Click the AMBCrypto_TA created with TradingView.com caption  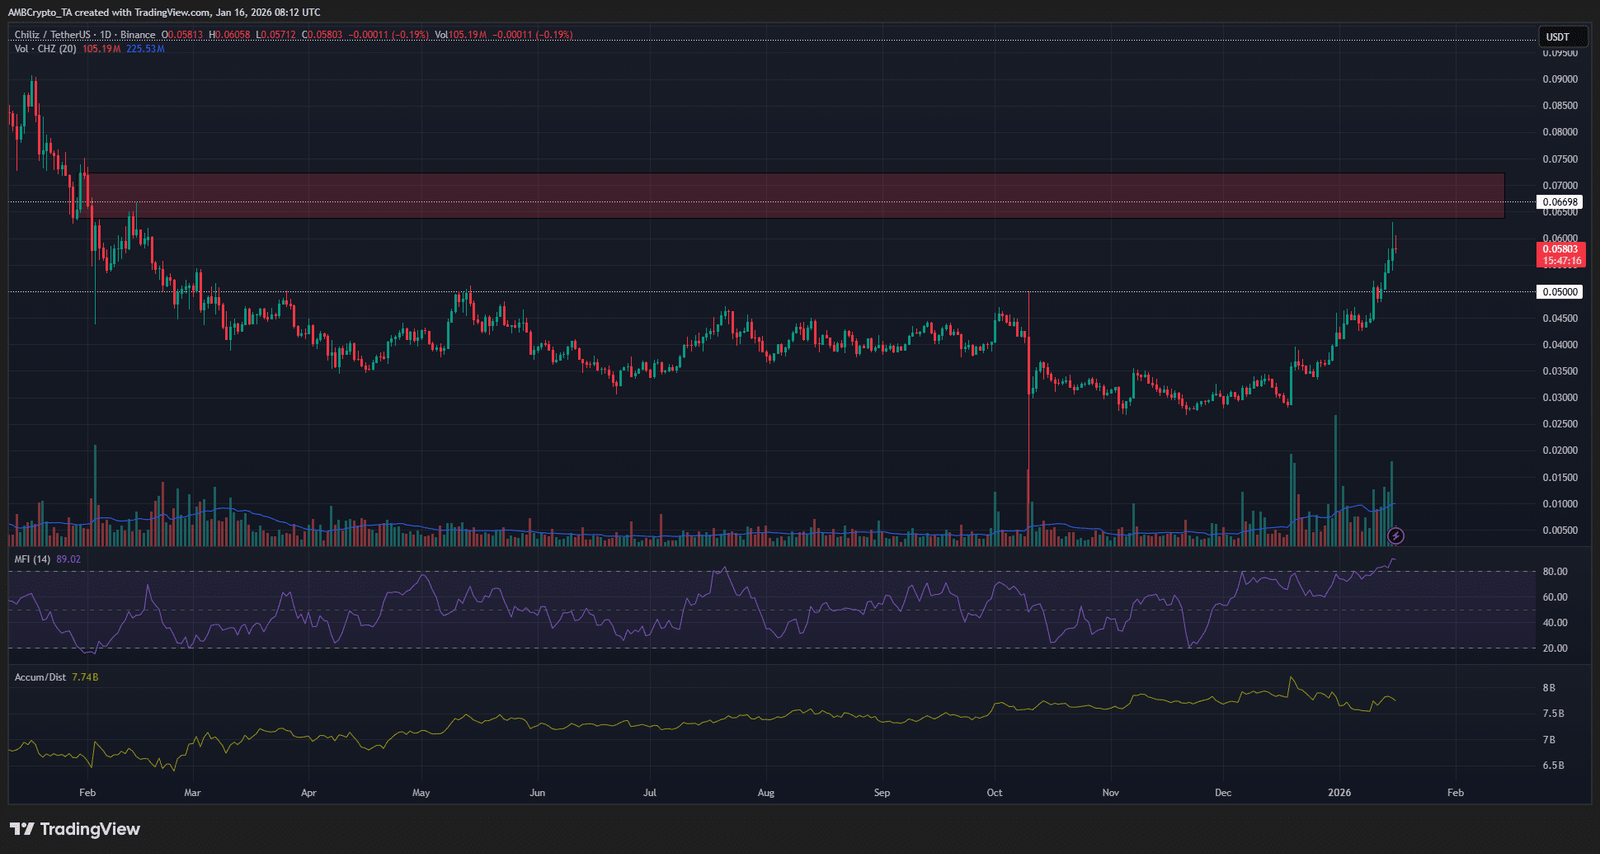pos(165,12)
